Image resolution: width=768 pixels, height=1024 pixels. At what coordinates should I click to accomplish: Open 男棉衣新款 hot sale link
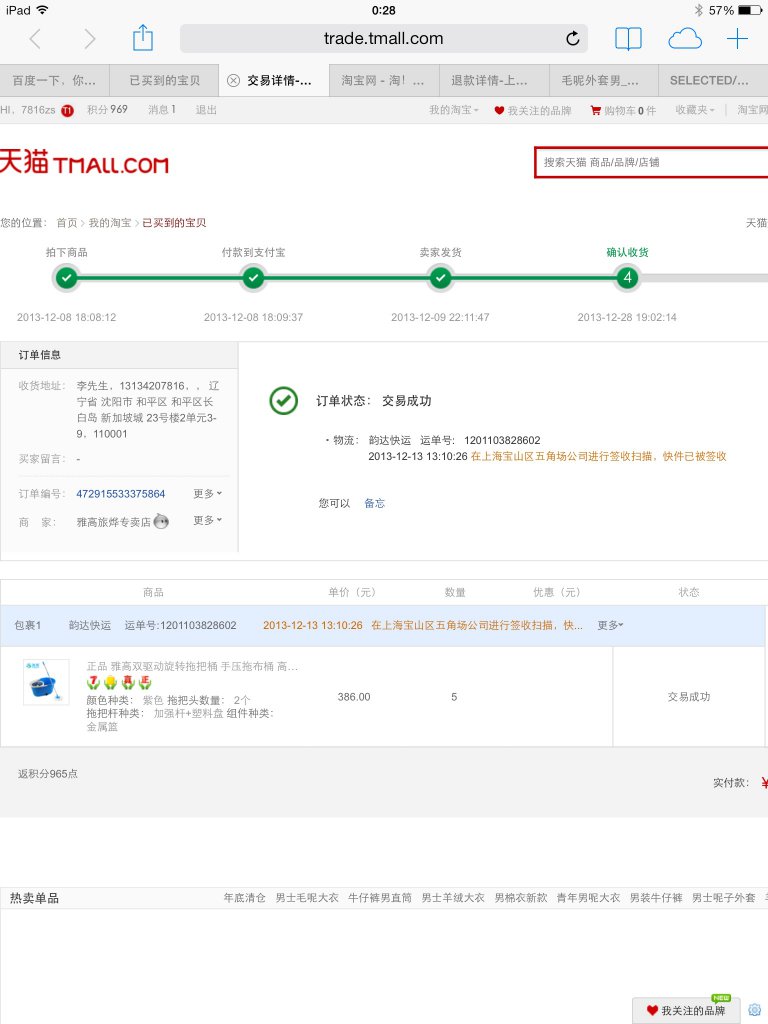[x=520, y=898]
